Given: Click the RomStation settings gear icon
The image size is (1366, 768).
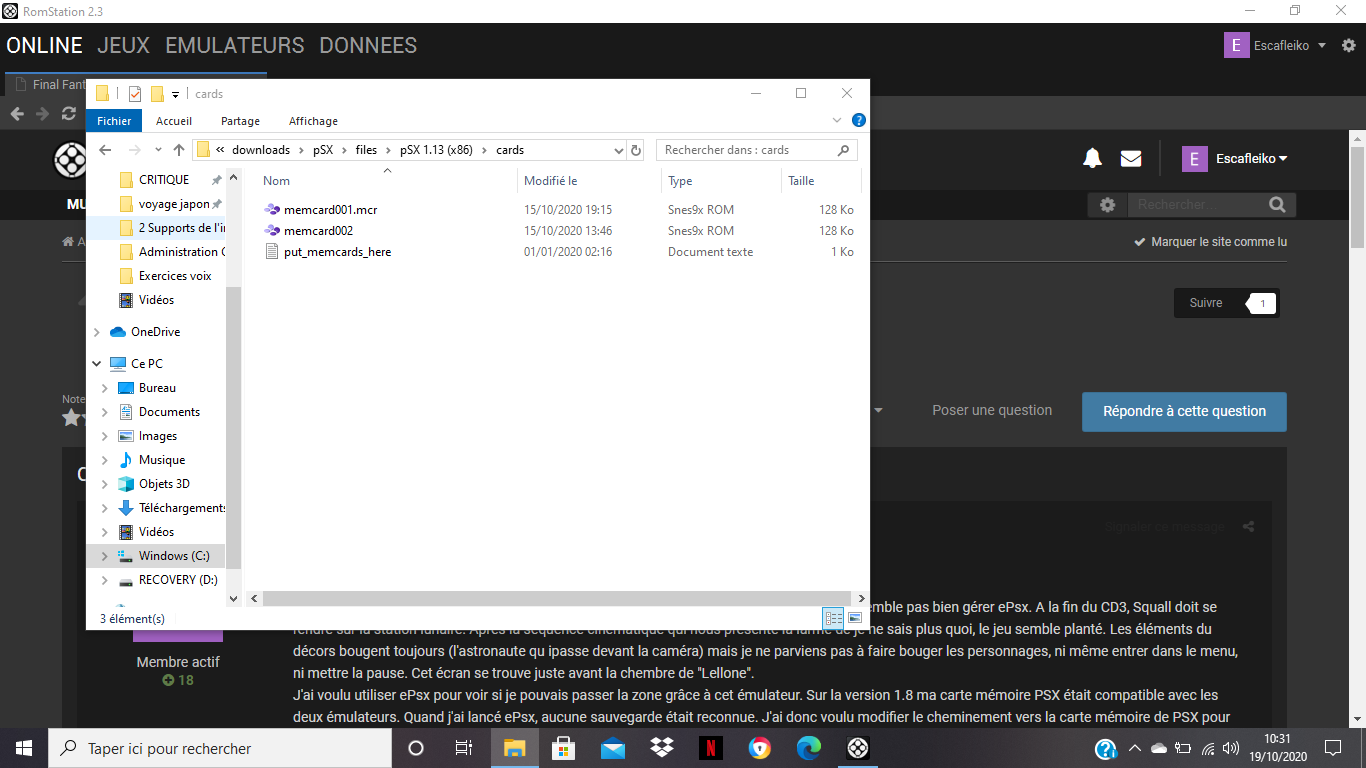Looking at the screenshot, I should [x=1348, y=45].
